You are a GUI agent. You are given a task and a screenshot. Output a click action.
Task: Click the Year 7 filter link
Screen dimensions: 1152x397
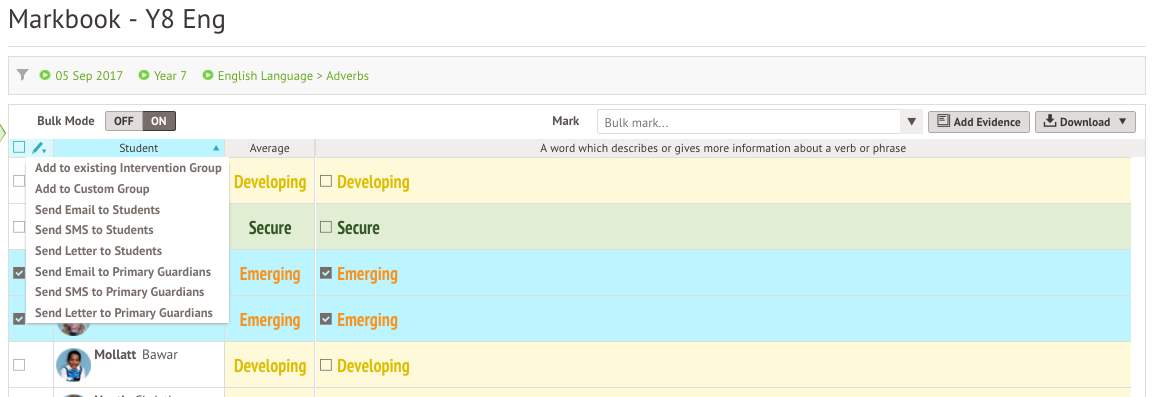(170, 76)
